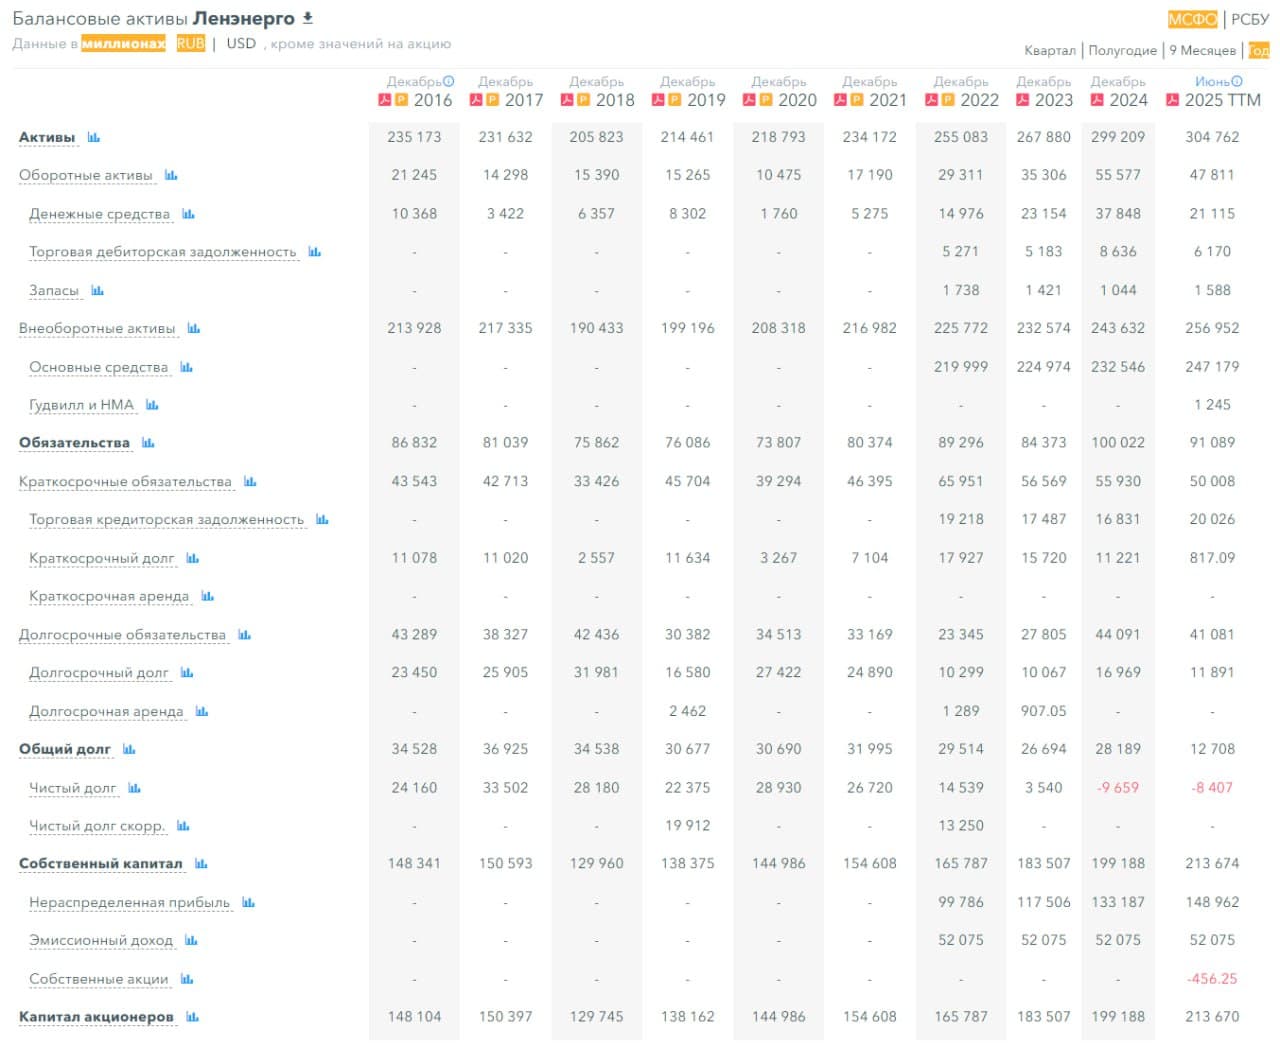Open the chart icon beside Денежные средства

[186, 214]
